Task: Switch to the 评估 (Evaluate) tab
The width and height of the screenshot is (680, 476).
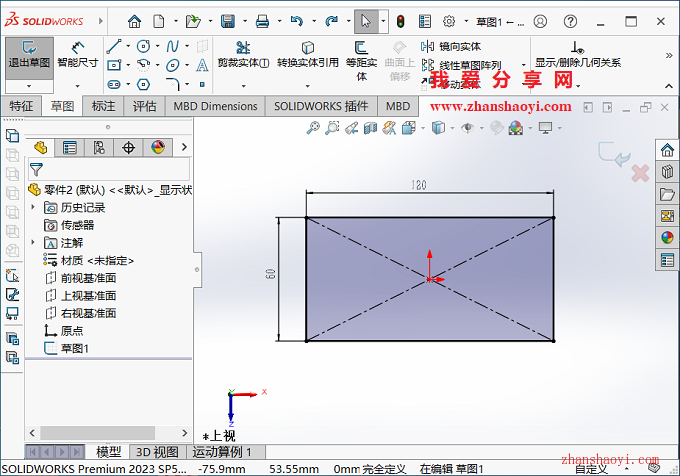Action: tap(144, 106)
